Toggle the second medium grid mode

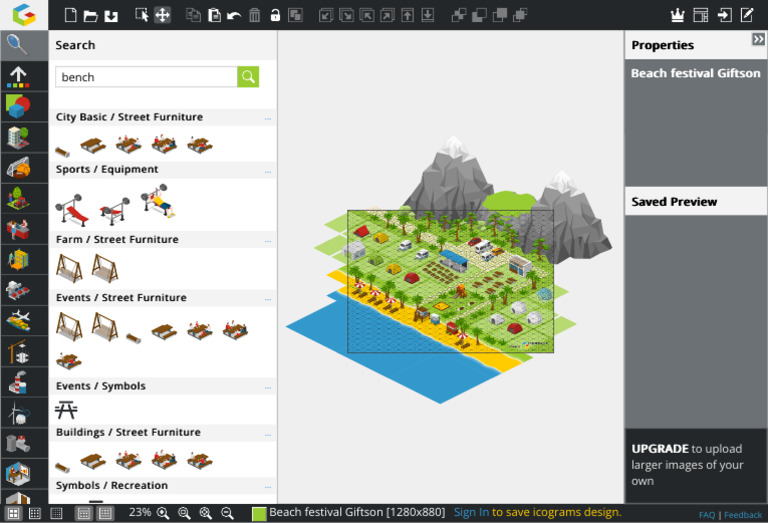click(35, 513)
